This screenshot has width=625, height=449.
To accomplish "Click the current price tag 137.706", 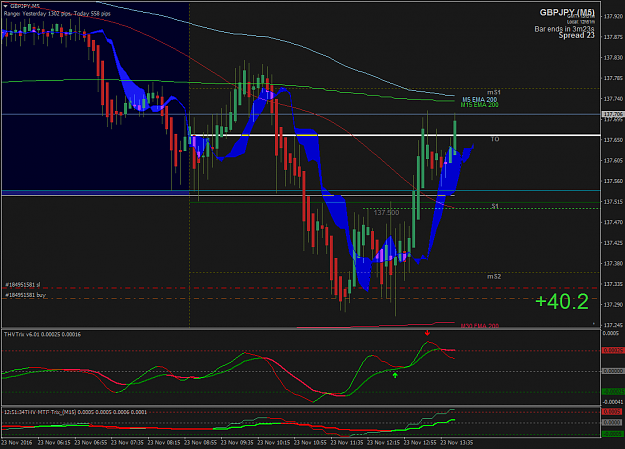I will pos(613,114).
